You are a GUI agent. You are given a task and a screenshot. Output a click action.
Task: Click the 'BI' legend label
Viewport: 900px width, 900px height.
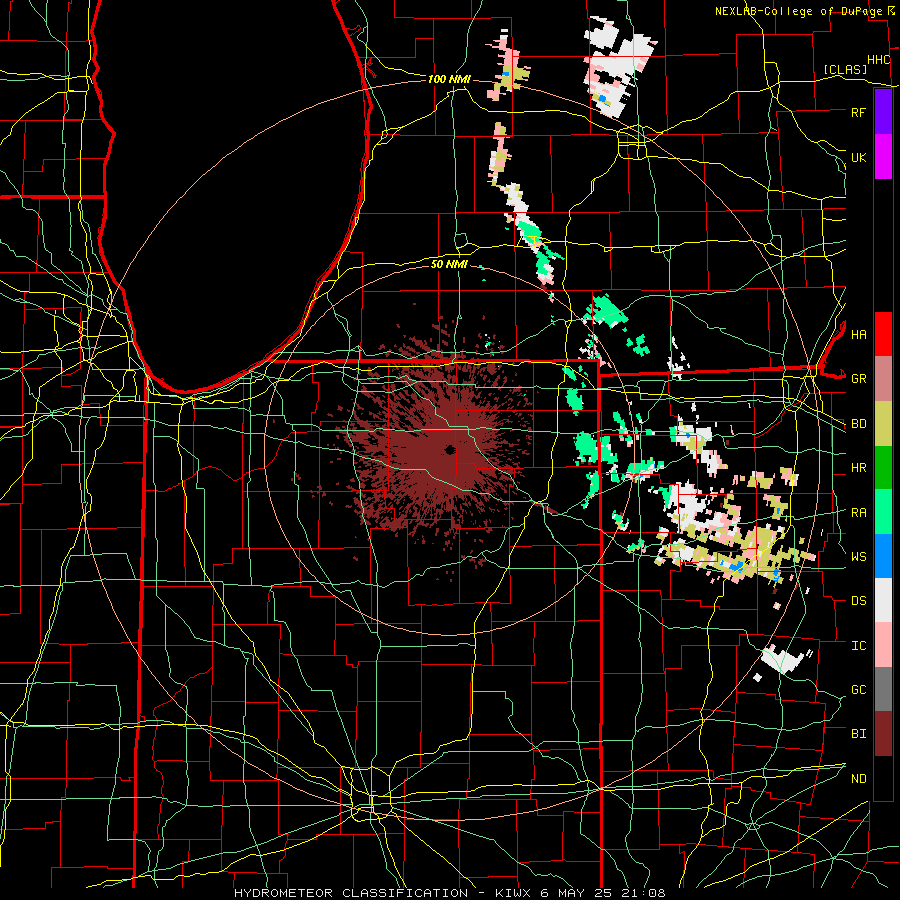tap(858, 734)
